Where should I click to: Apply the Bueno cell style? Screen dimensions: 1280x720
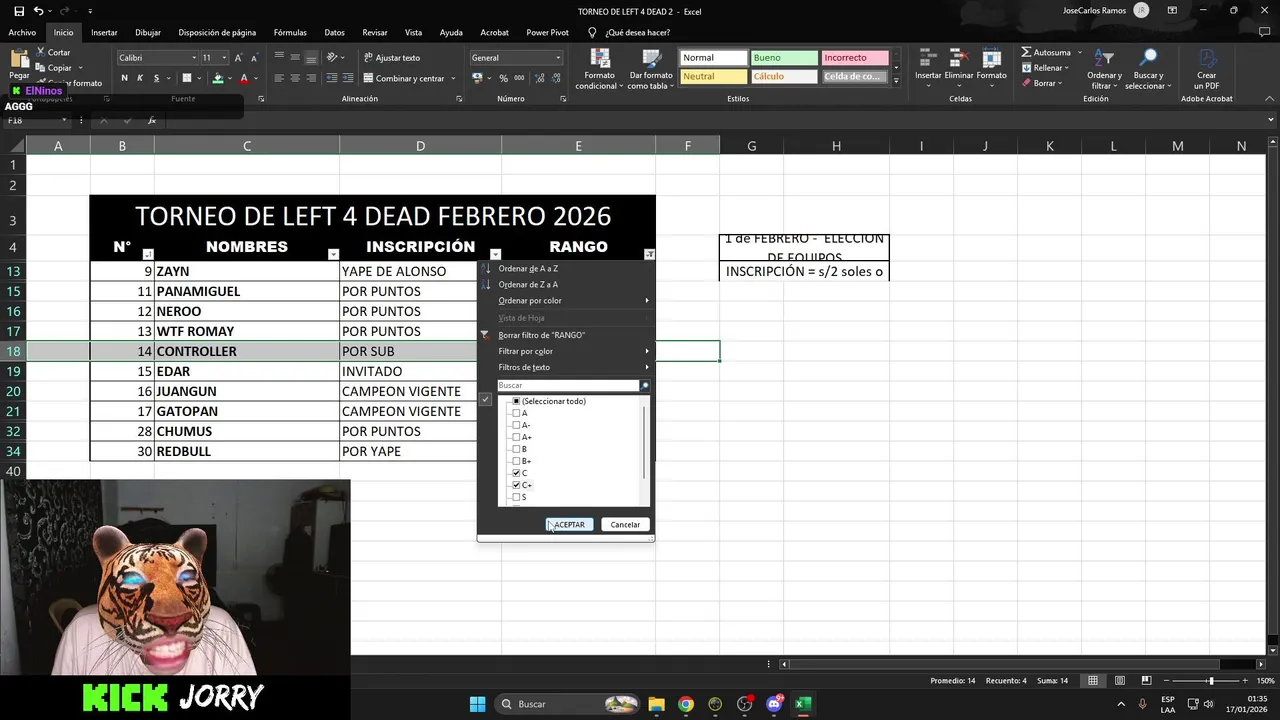tap(783, 58)
